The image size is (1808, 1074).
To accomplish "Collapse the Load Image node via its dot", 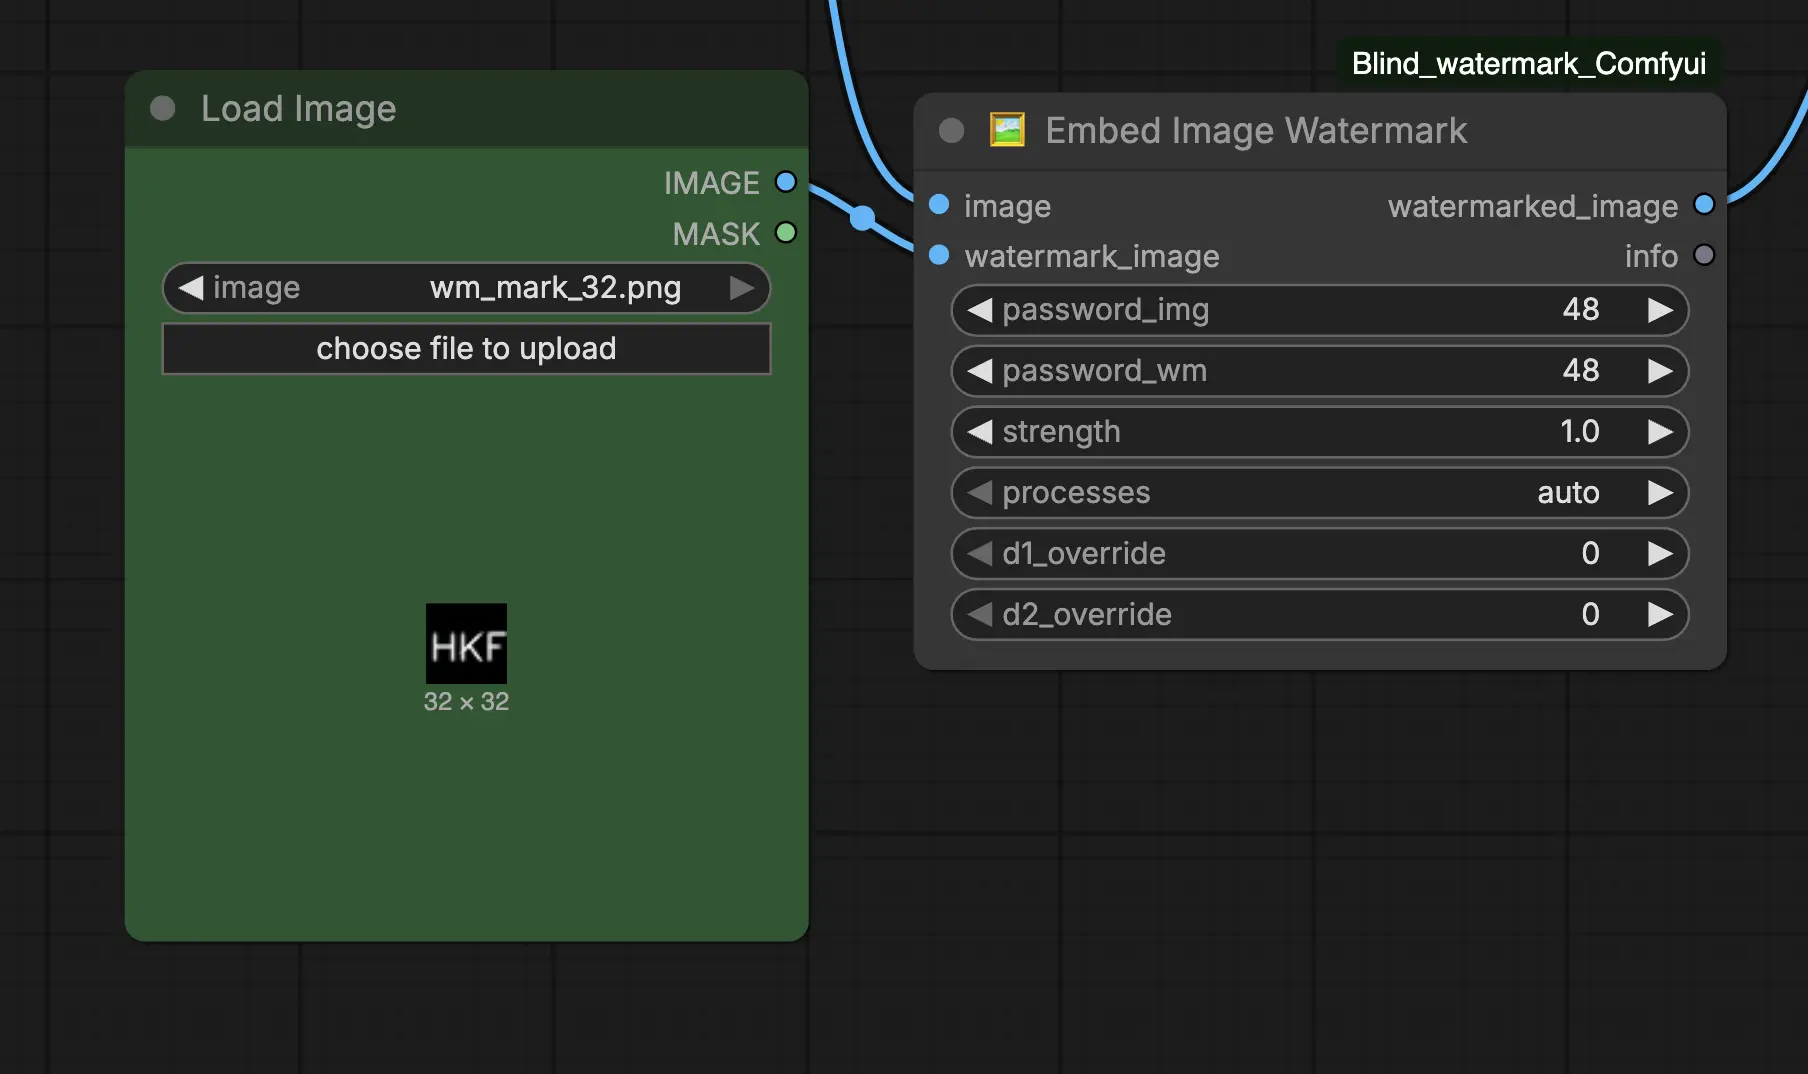I will click(162, 108).
